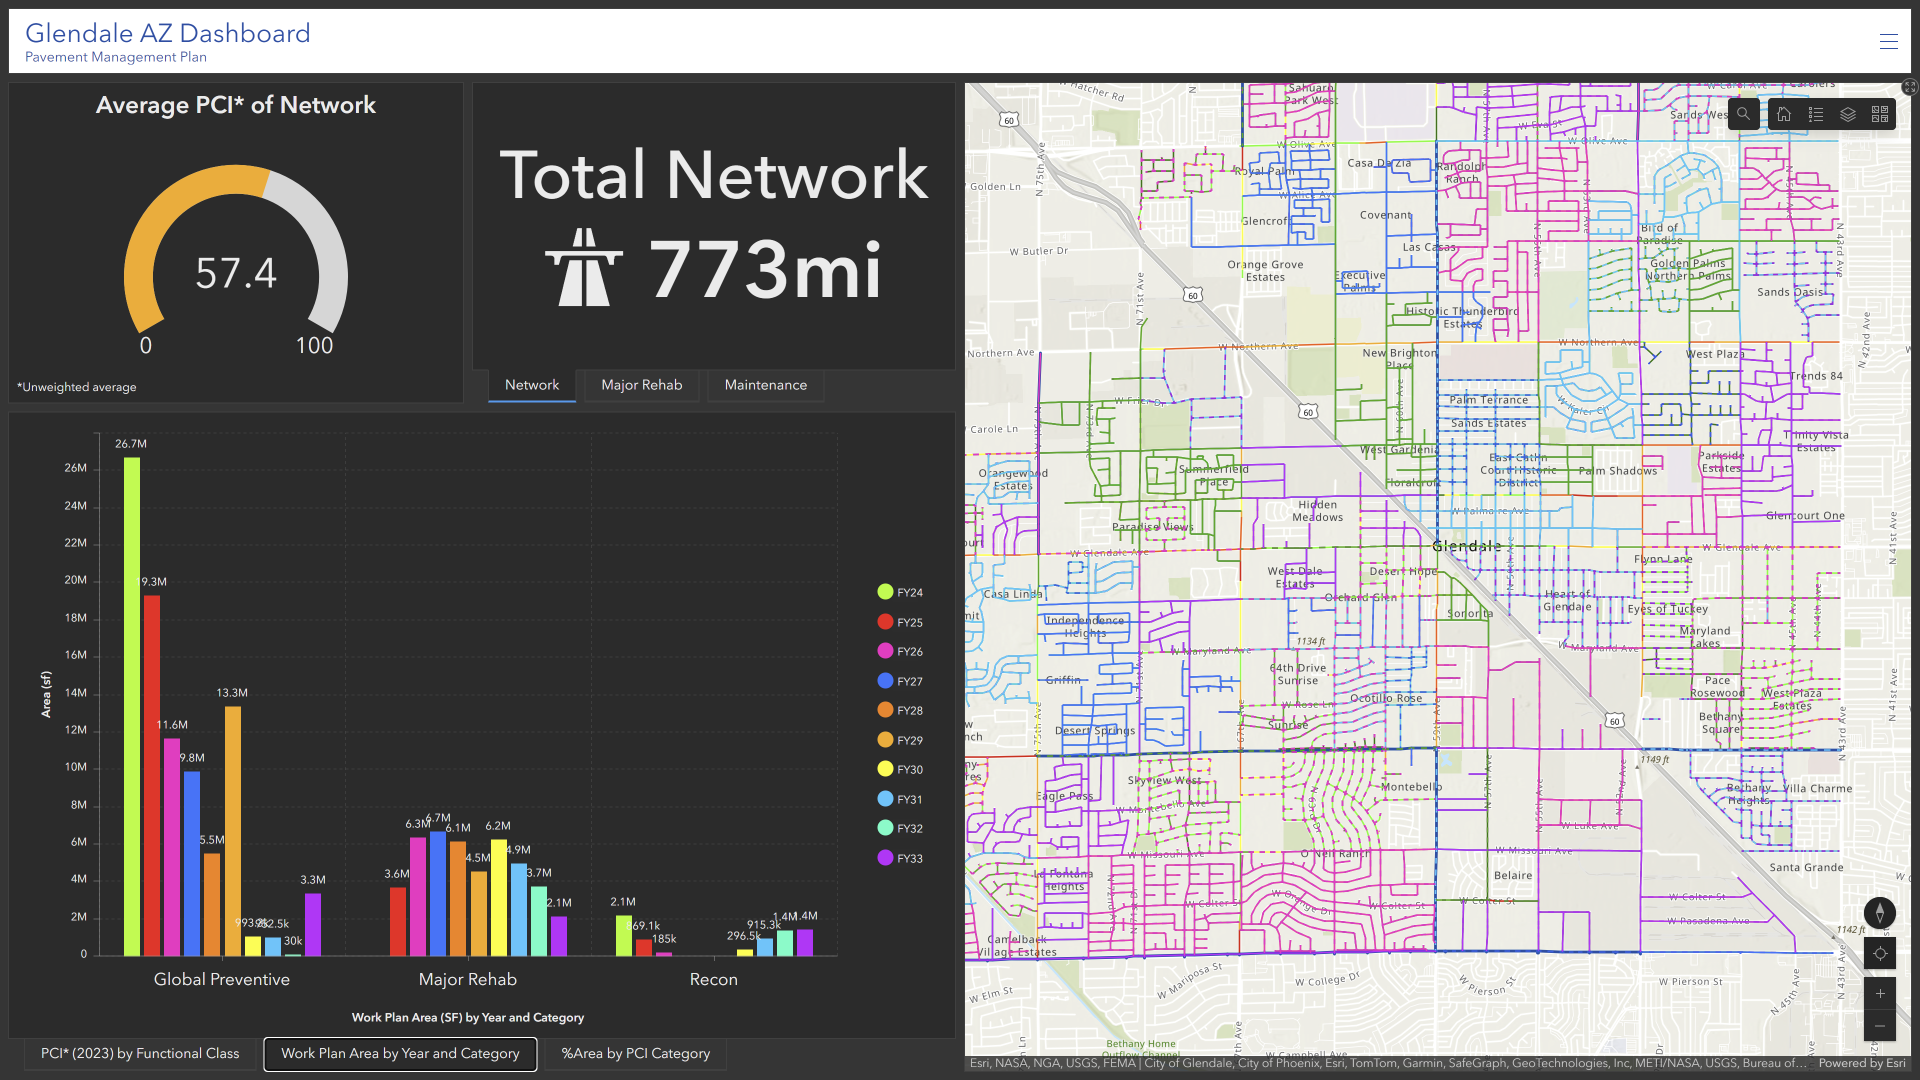Open the map legend list
The height and width of the screenshot is (1080, 1920).
(1816, 114)
